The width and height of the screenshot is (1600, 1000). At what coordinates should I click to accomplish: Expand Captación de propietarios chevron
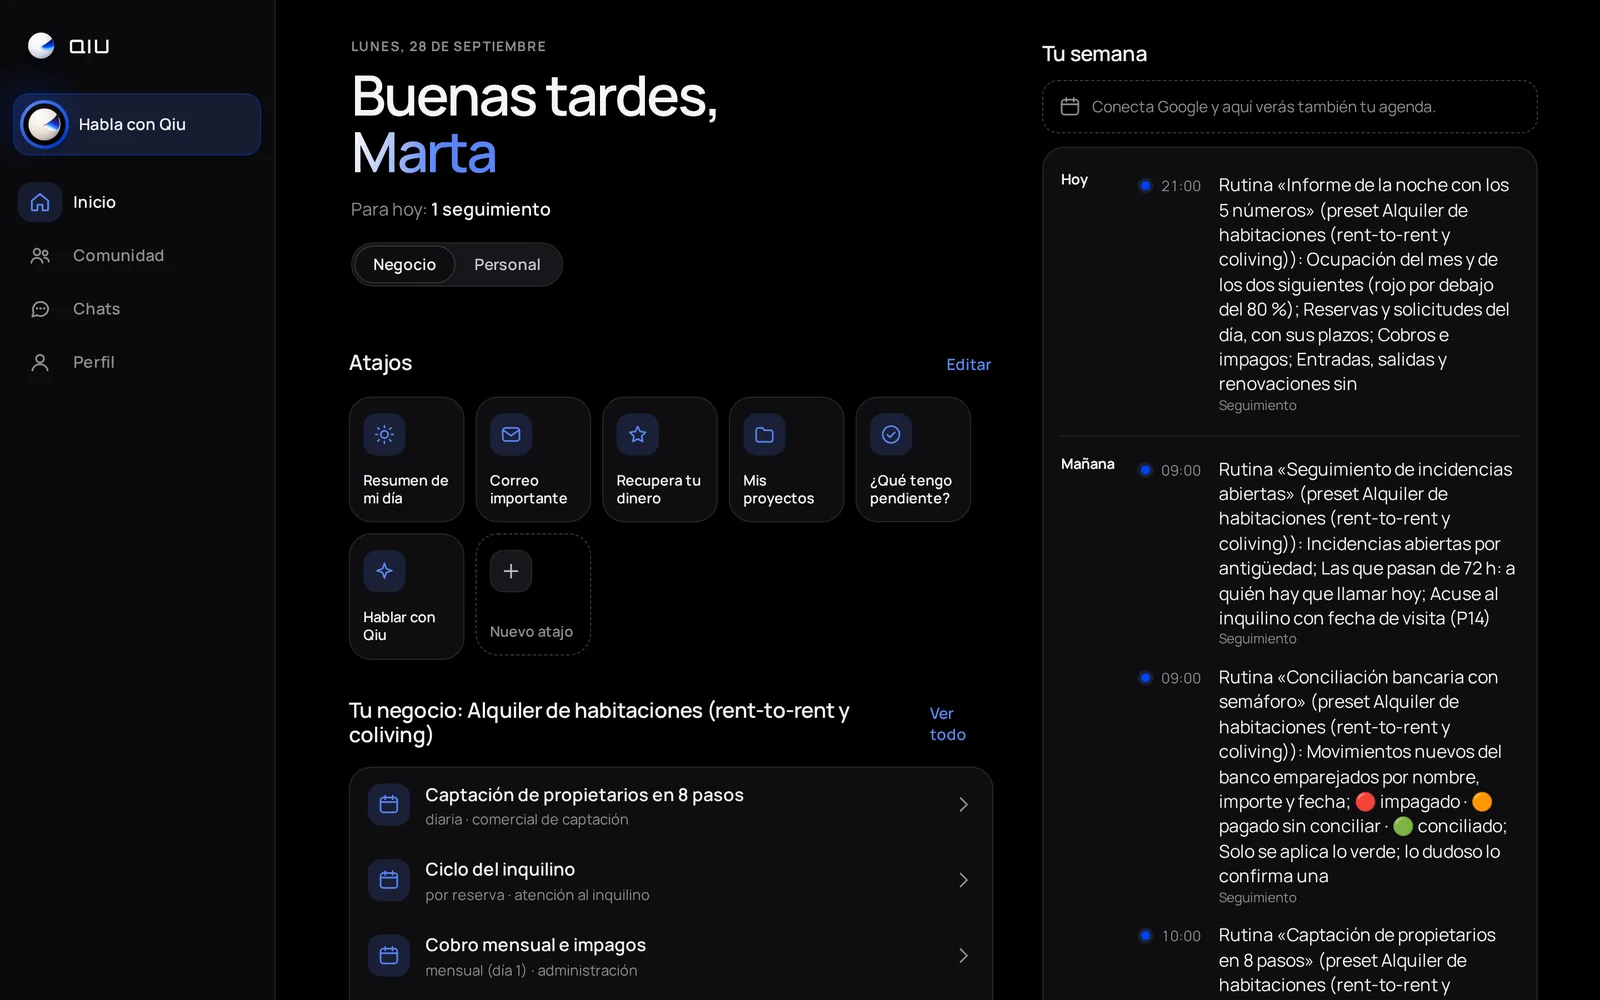963,805
